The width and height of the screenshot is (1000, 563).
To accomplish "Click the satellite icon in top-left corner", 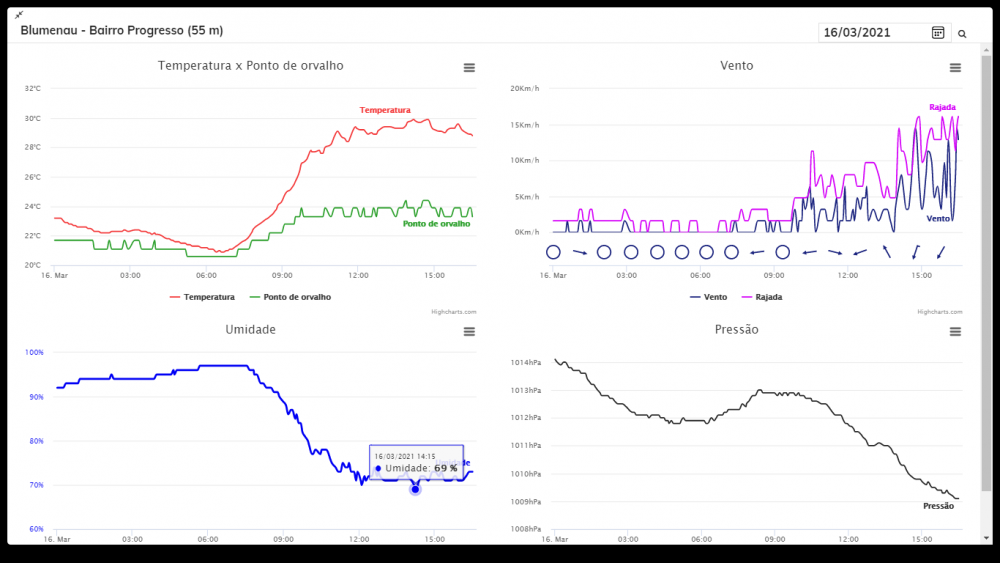I will click(18, 14).
